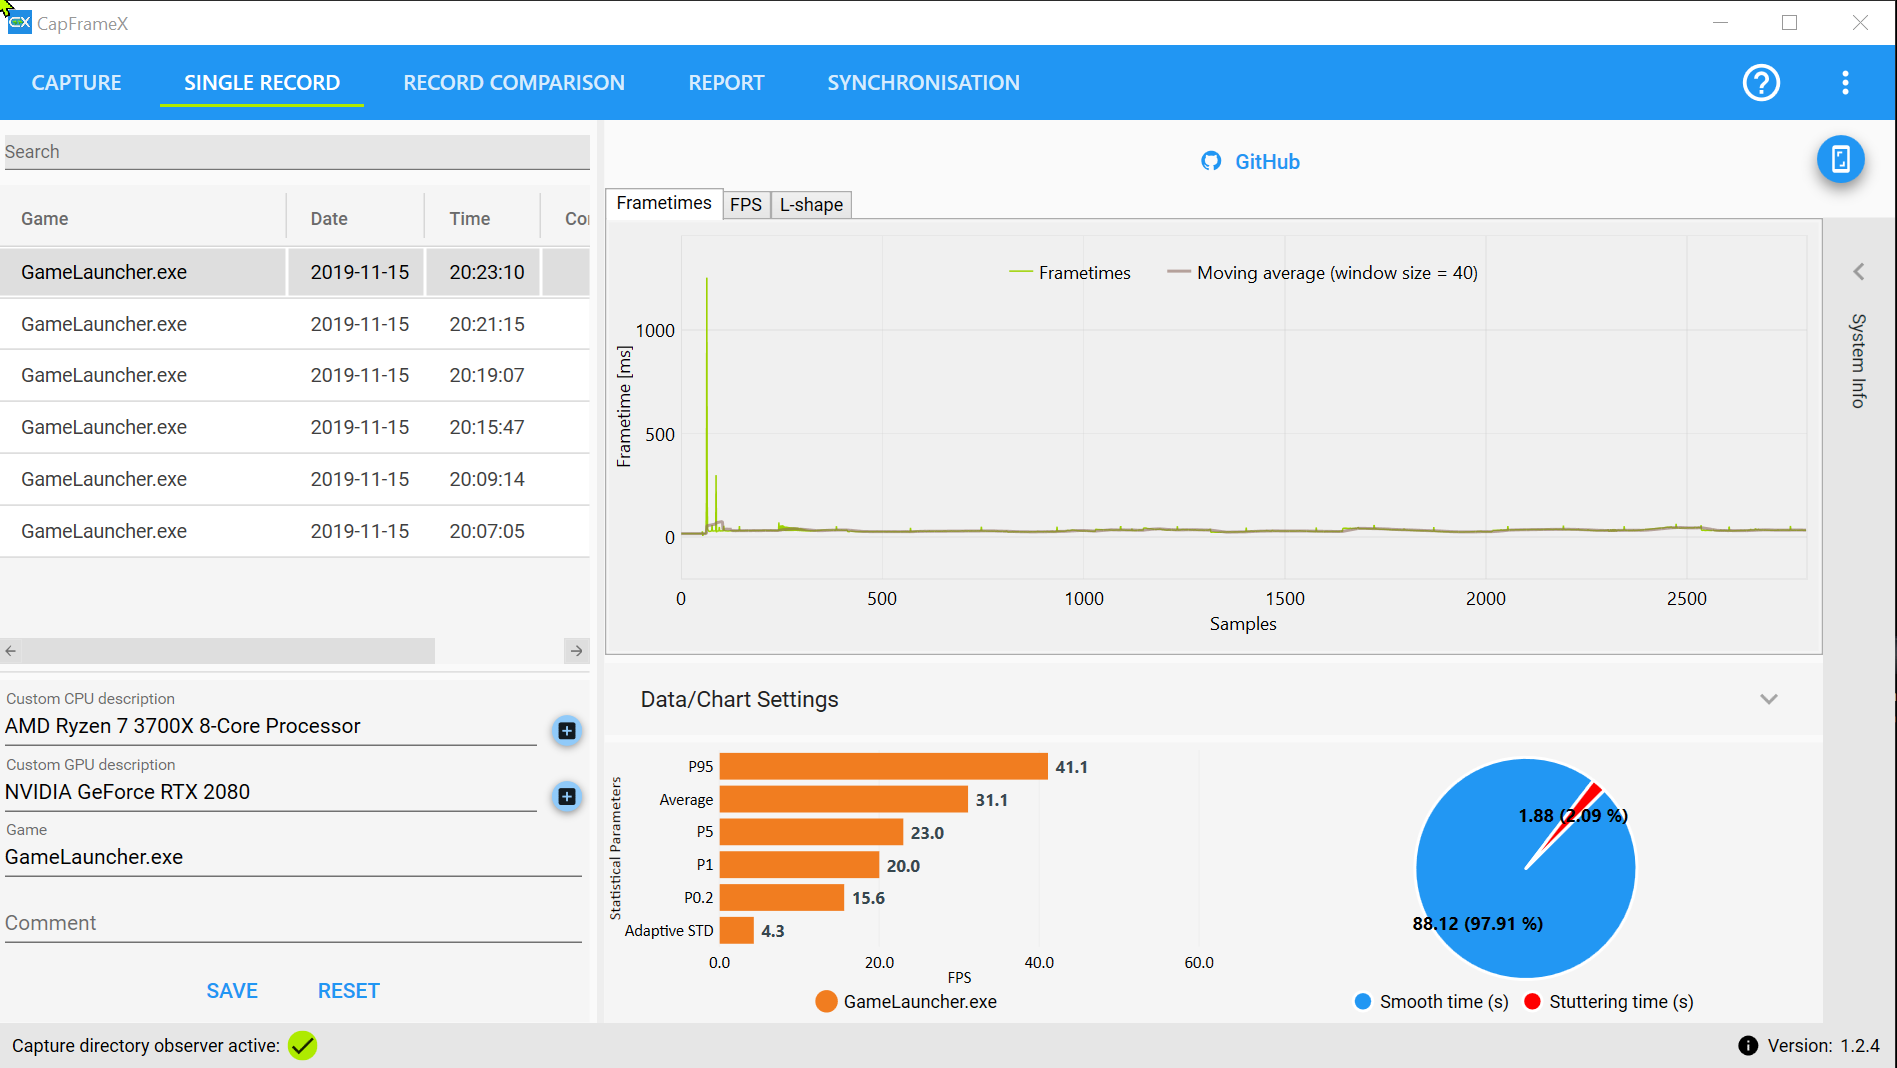This screenshot has height=1068, width=1897.
Task: Switch chart to the FPS tab
Action: [x=746, y=205]
